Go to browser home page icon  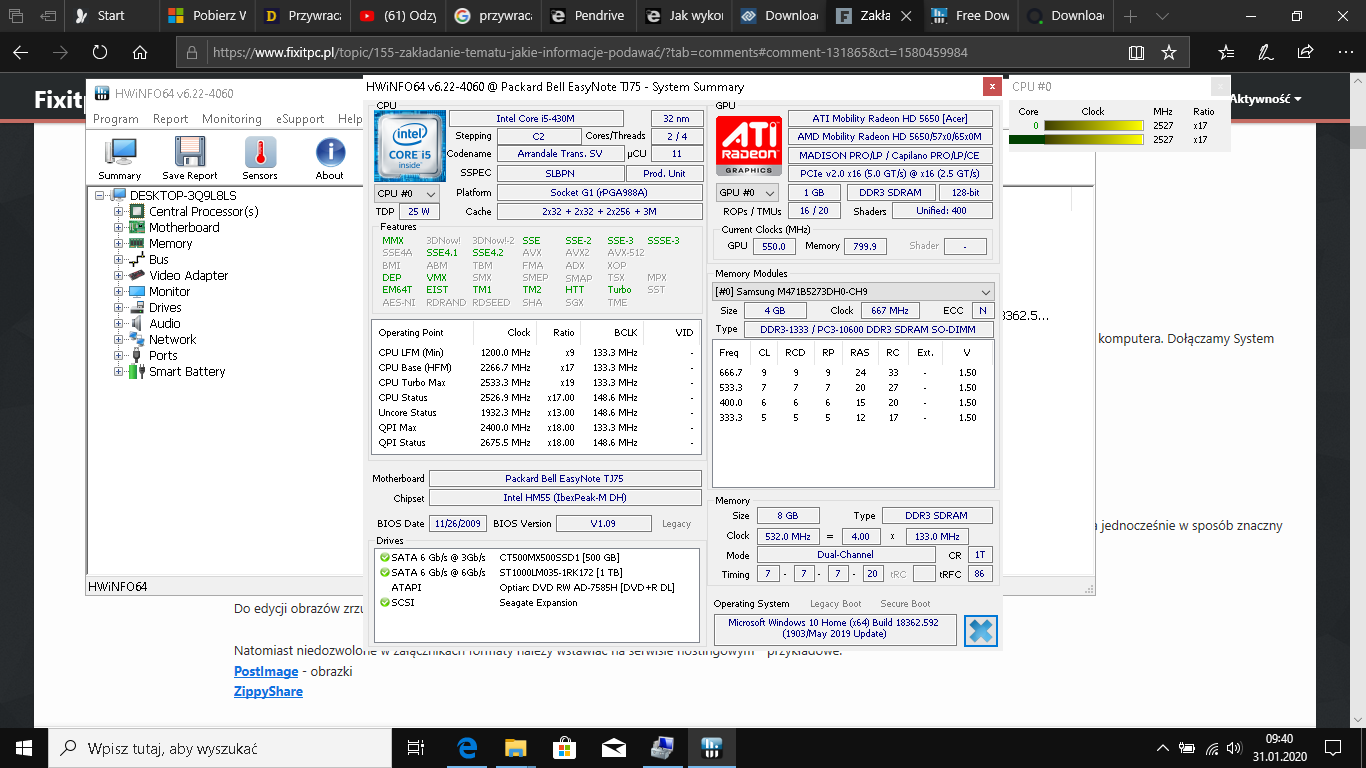(x=140, y=53)
